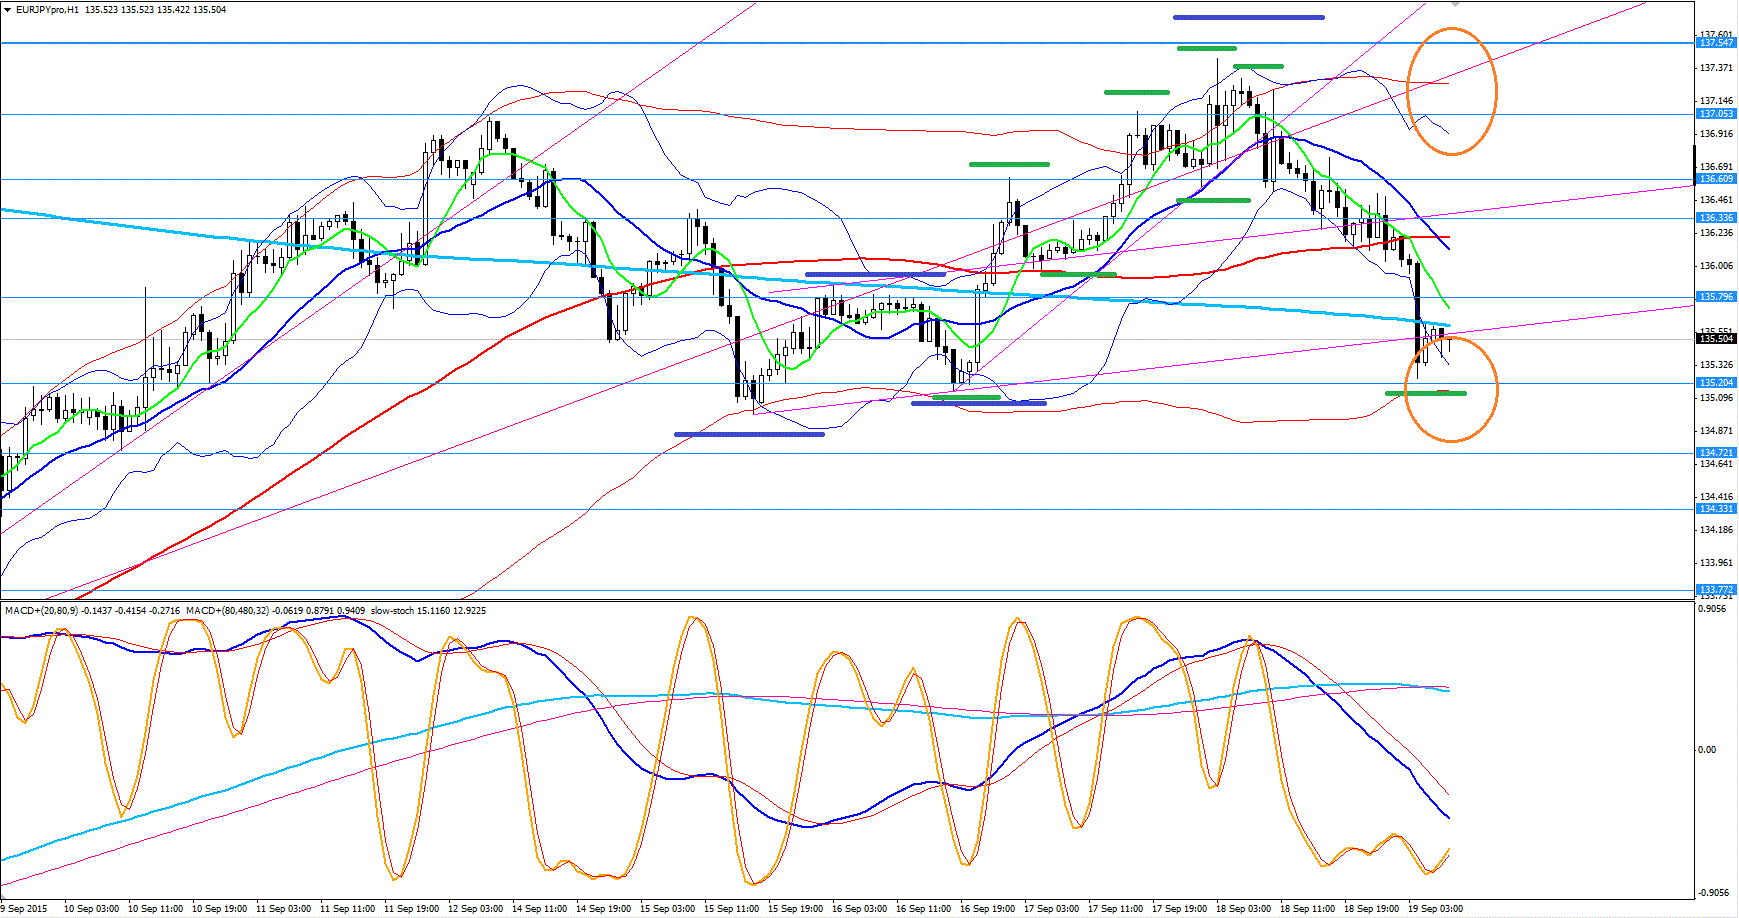Click the 135.796 horizontal line price tag
This screenshot has height=918, width=1739.
[1716, 297]
